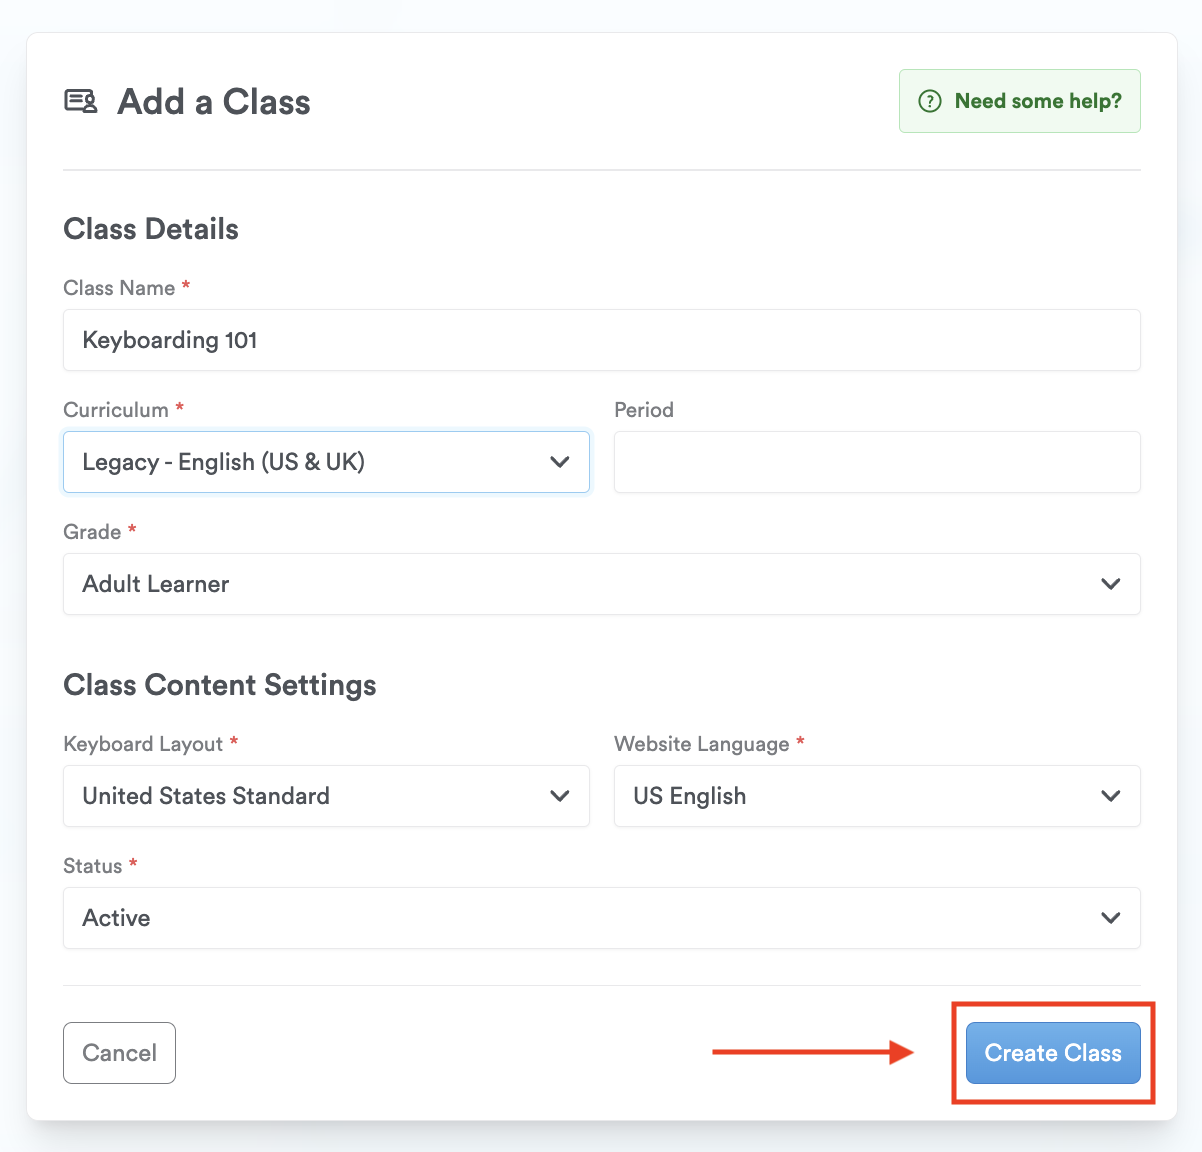
Task: Click the chevron arrow in Grade field
Action: pyautogui.click(x=1110, y=584)
